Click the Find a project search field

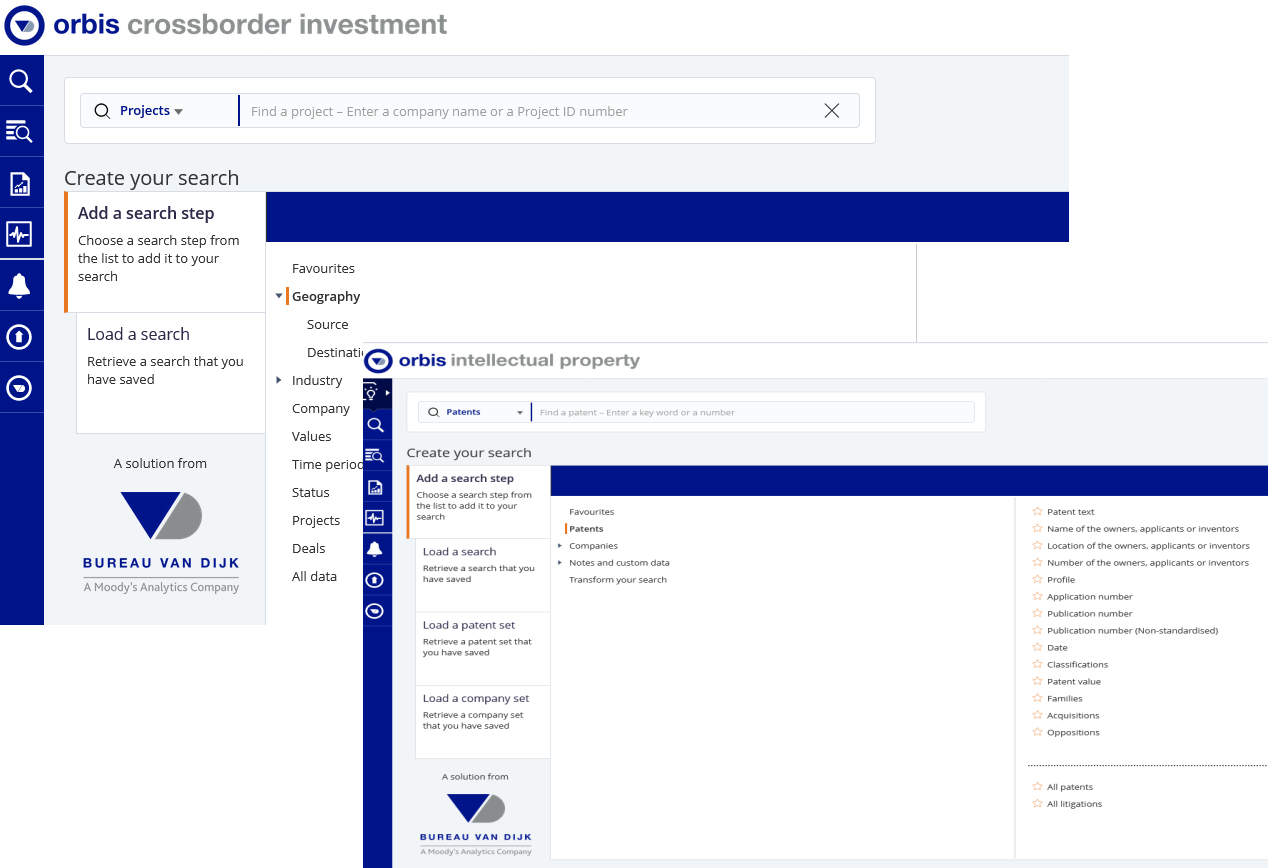[530, 111]
